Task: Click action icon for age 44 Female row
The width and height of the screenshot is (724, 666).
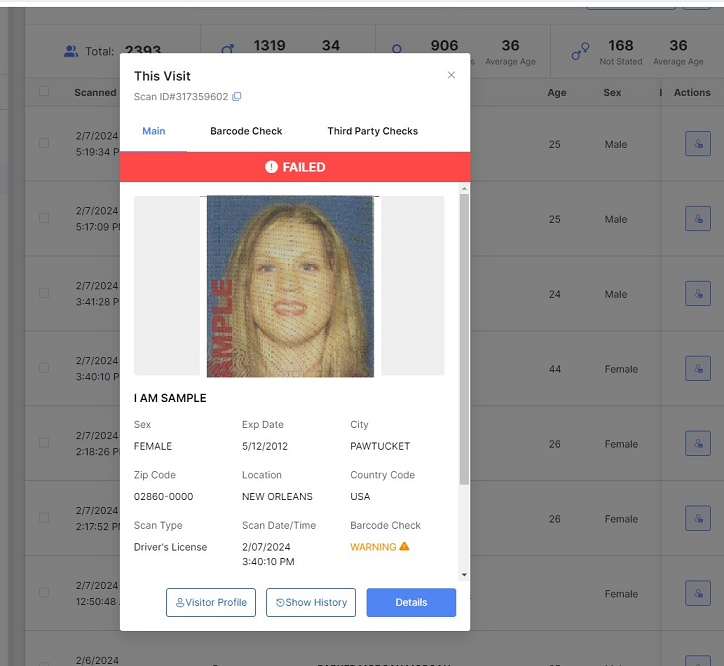Action: point(698,369)
